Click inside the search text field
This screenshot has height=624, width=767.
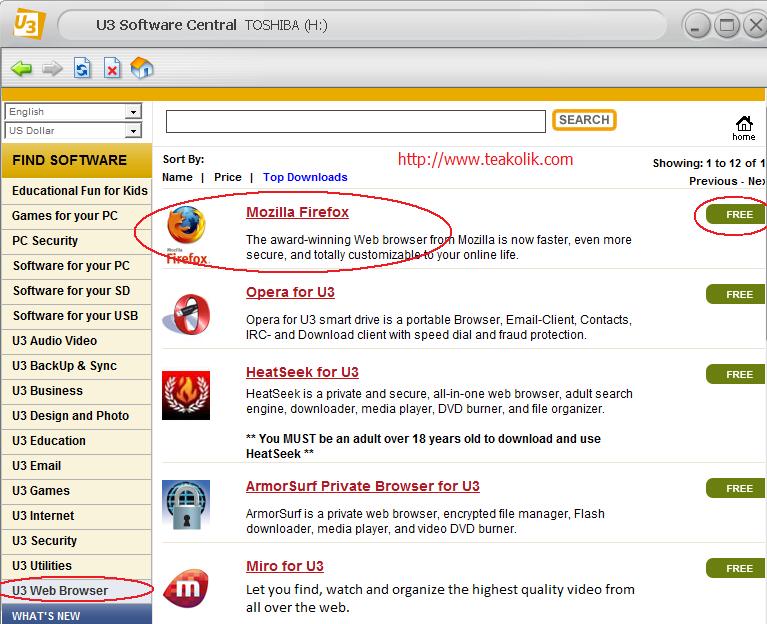point(356,121)
